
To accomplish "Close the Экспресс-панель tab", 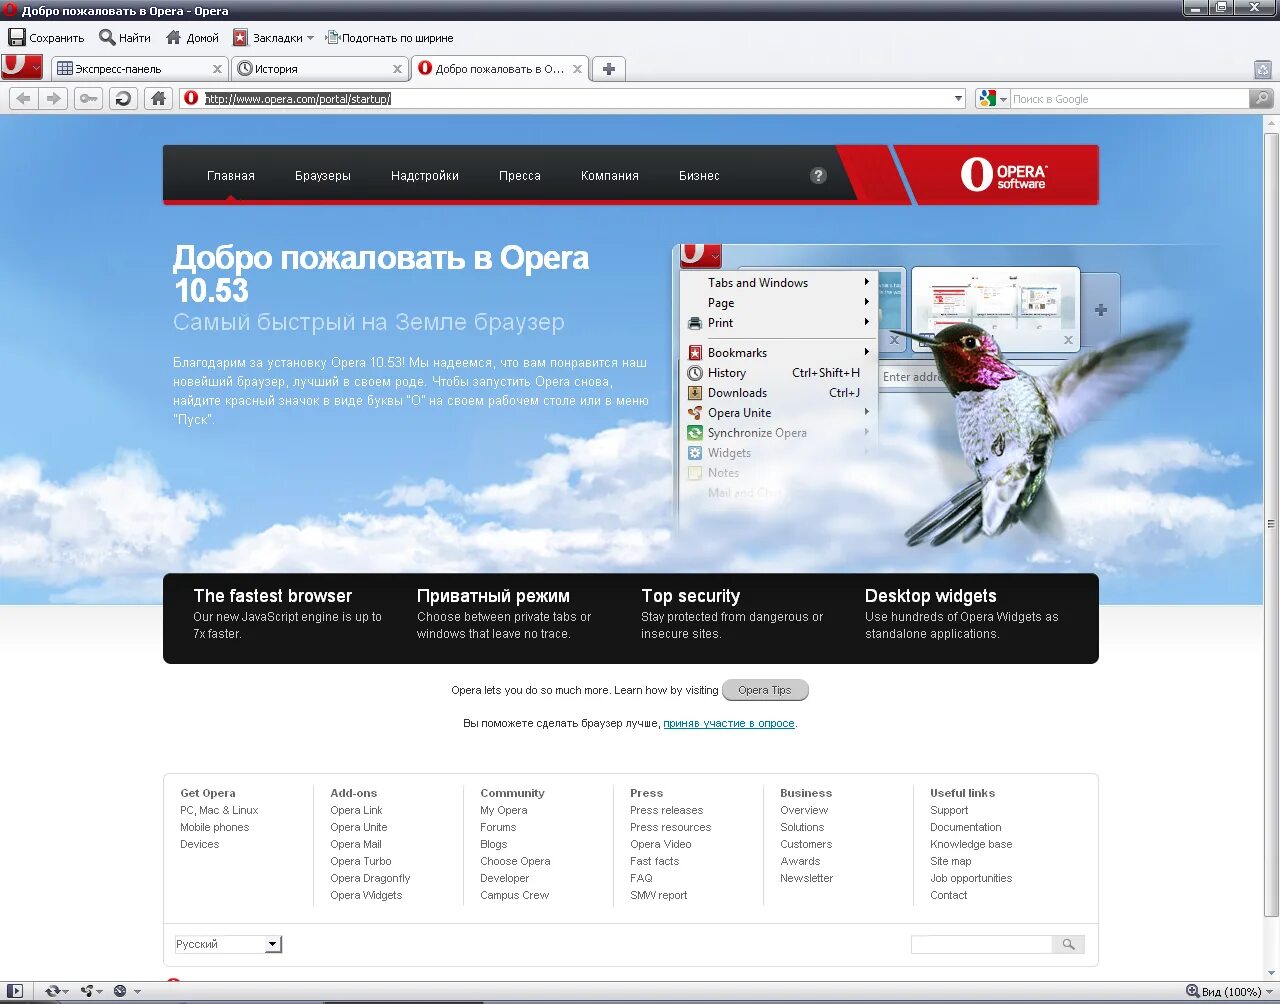I will [x=218, y=69].
